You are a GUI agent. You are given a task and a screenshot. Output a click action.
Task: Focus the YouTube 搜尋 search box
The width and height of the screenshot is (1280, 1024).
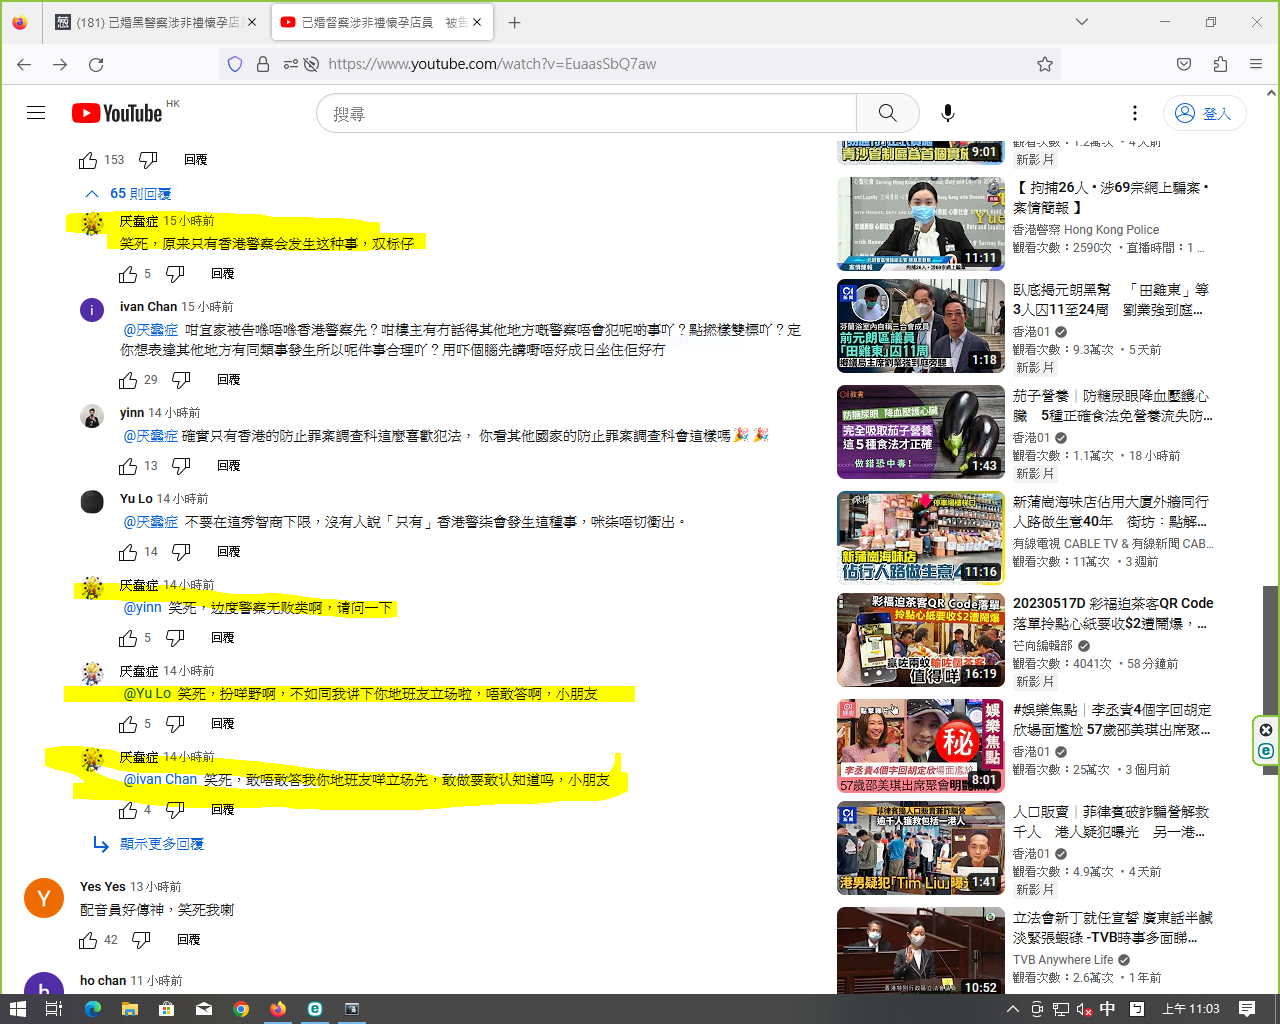[x=586, y=113]
